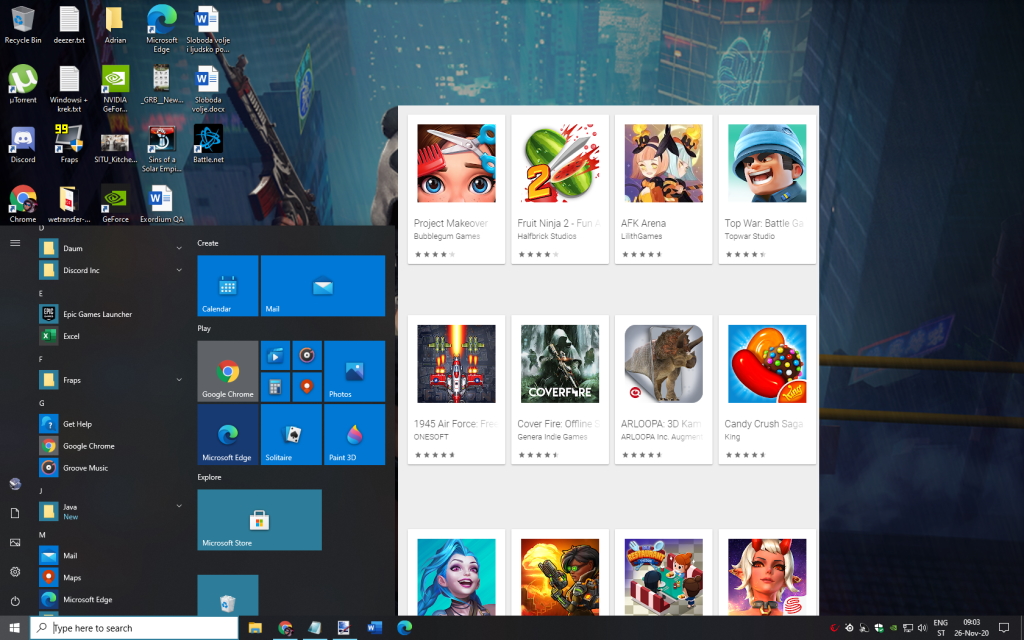The image size is (1024, 640).
Task: Switch to Word on the taskbar
Action: (374, 628)
